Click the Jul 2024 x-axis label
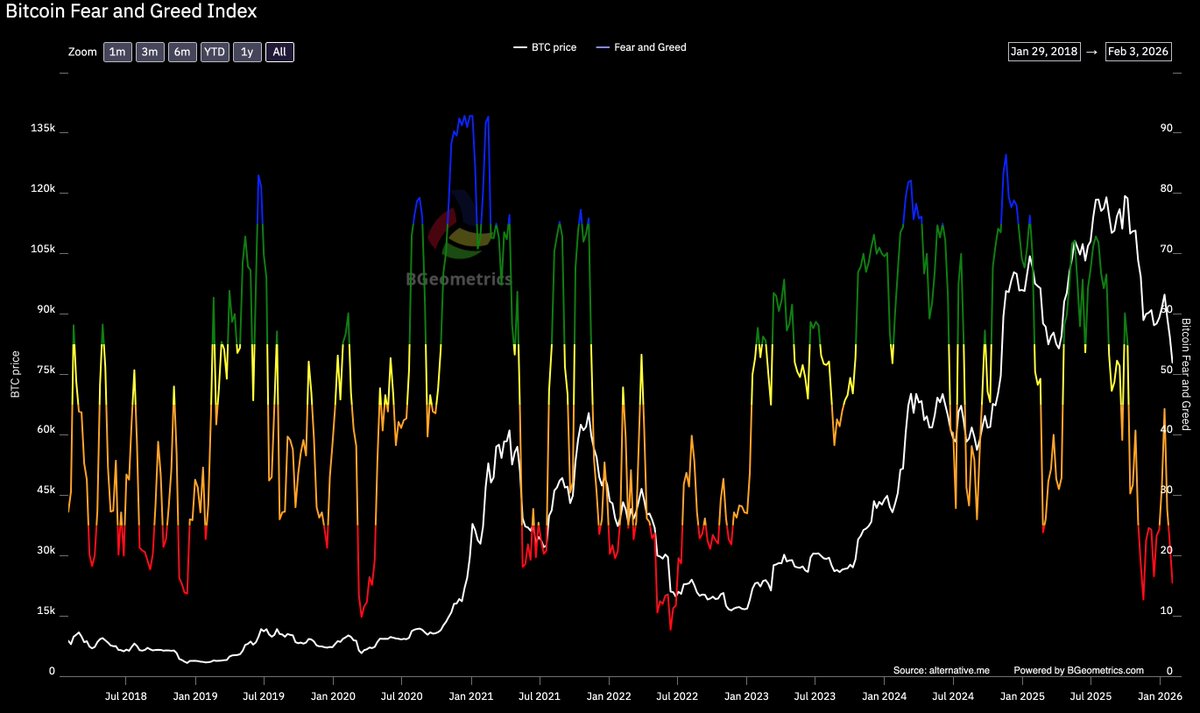This screenshot has height=713, width=1200. point(954,694)
